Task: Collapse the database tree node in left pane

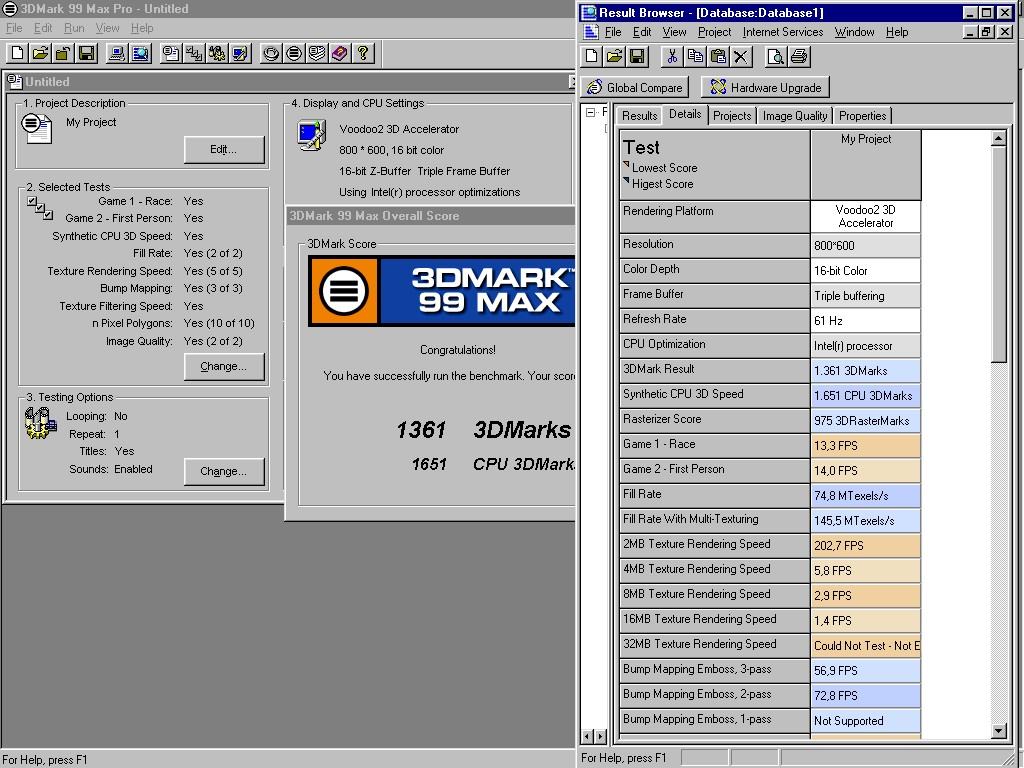Action: click(590, 112)
